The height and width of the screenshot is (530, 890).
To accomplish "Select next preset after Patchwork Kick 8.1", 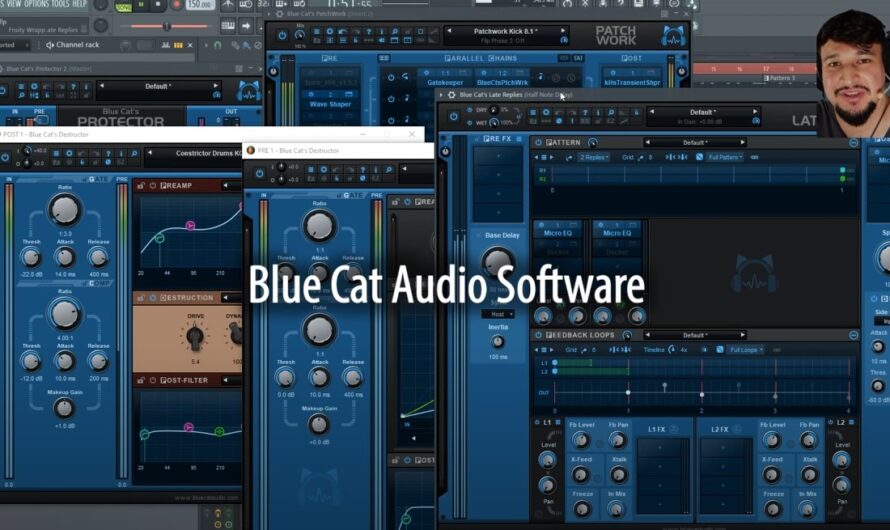I will pos(563,31).
